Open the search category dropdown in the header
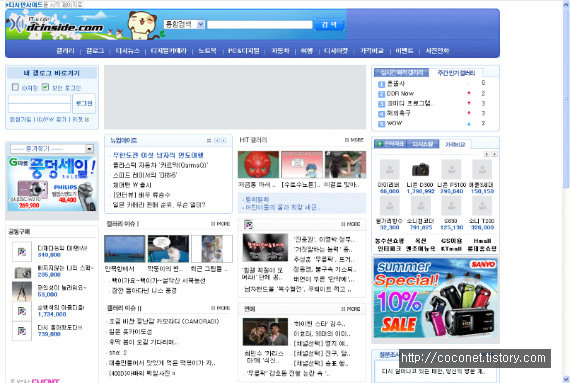The height and width of the screenshot is (383, 570). coord(185,25)
